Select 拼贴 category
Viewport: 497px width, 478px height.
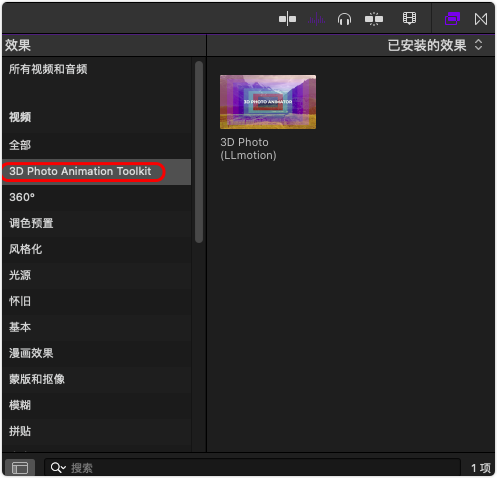(x=97, y=431)
